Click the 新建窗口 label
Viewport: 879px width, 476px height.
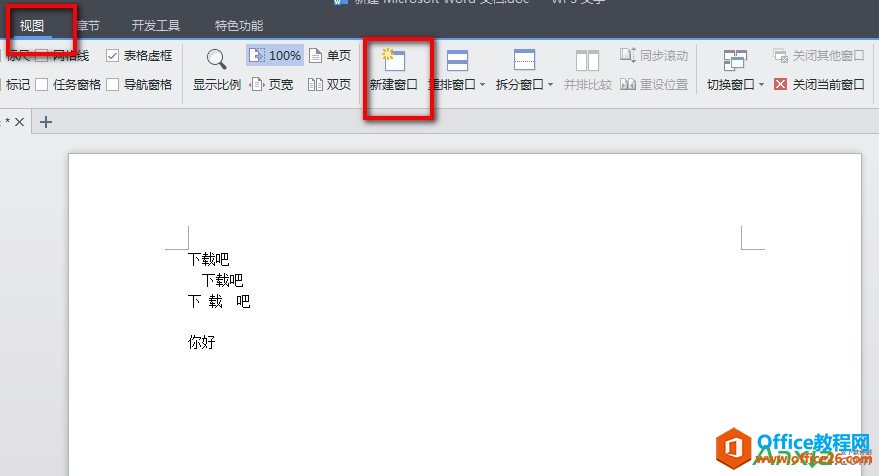click(394, 85)
